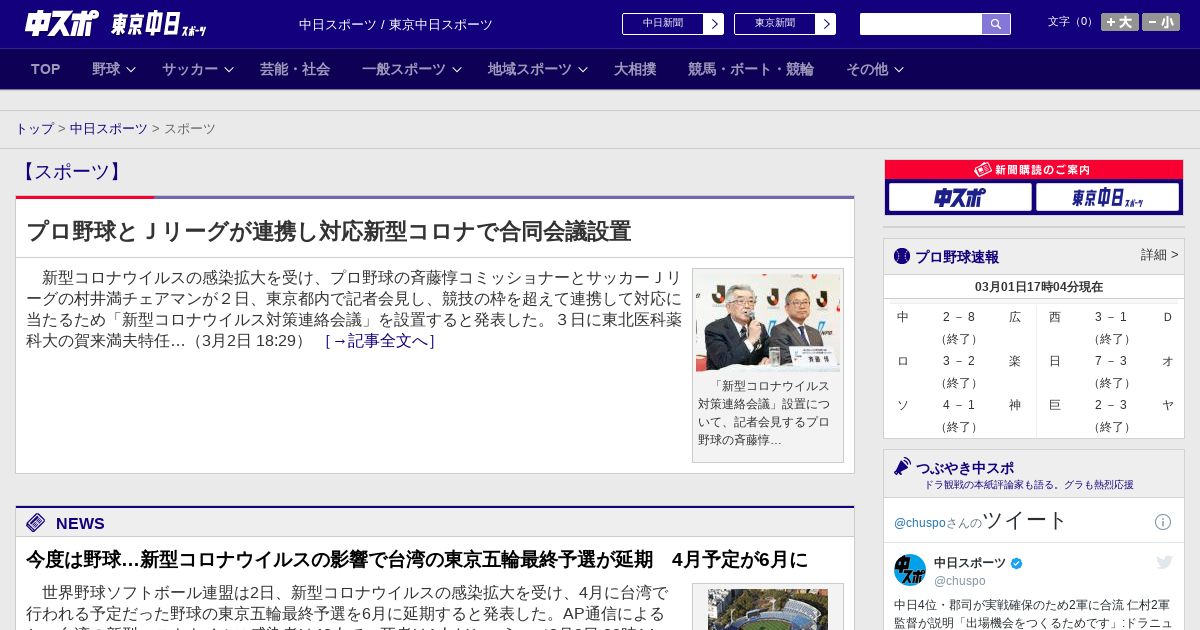
Task: Click 新聞購読のご案内 banner header
Action: tap(1034, 170)
